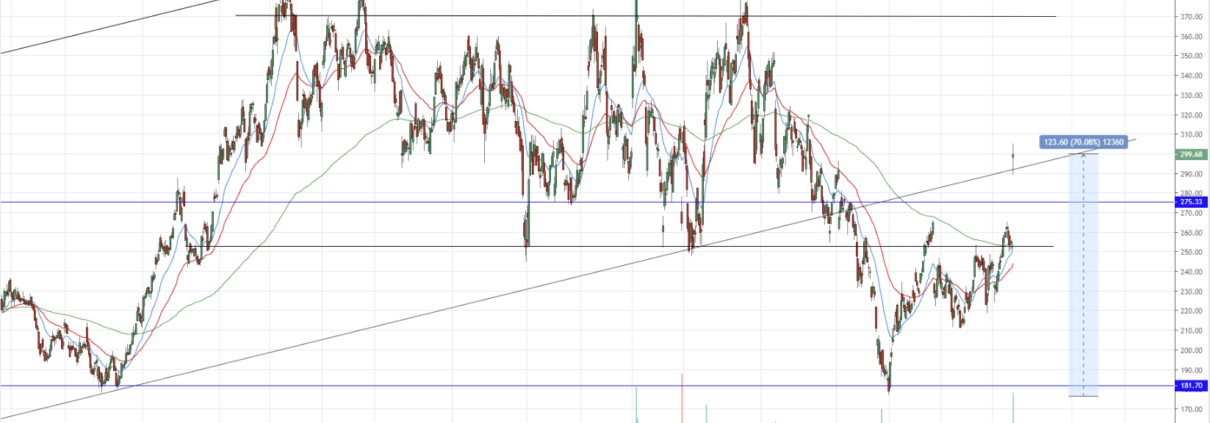Click the 330.00 tick on price axis

tap(1191, 96)
